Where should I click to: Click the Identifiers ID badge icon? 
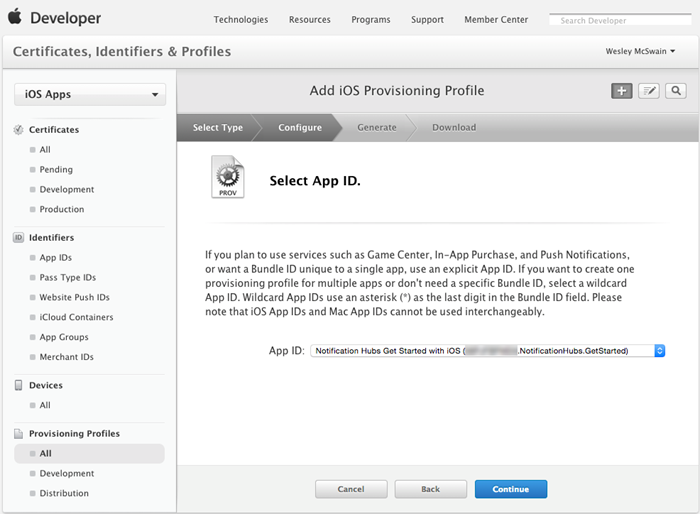pyautogui.click(x=18, y=238)
